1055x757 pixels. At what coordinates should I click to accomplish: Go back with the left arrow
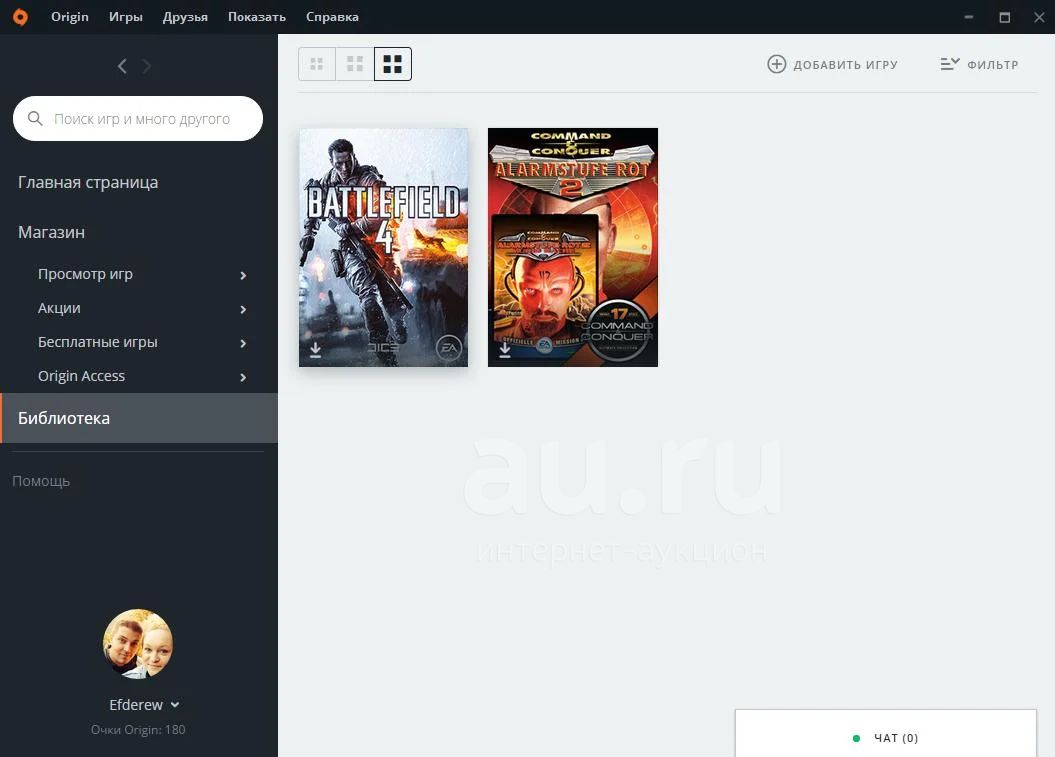[x=122, y=66]
